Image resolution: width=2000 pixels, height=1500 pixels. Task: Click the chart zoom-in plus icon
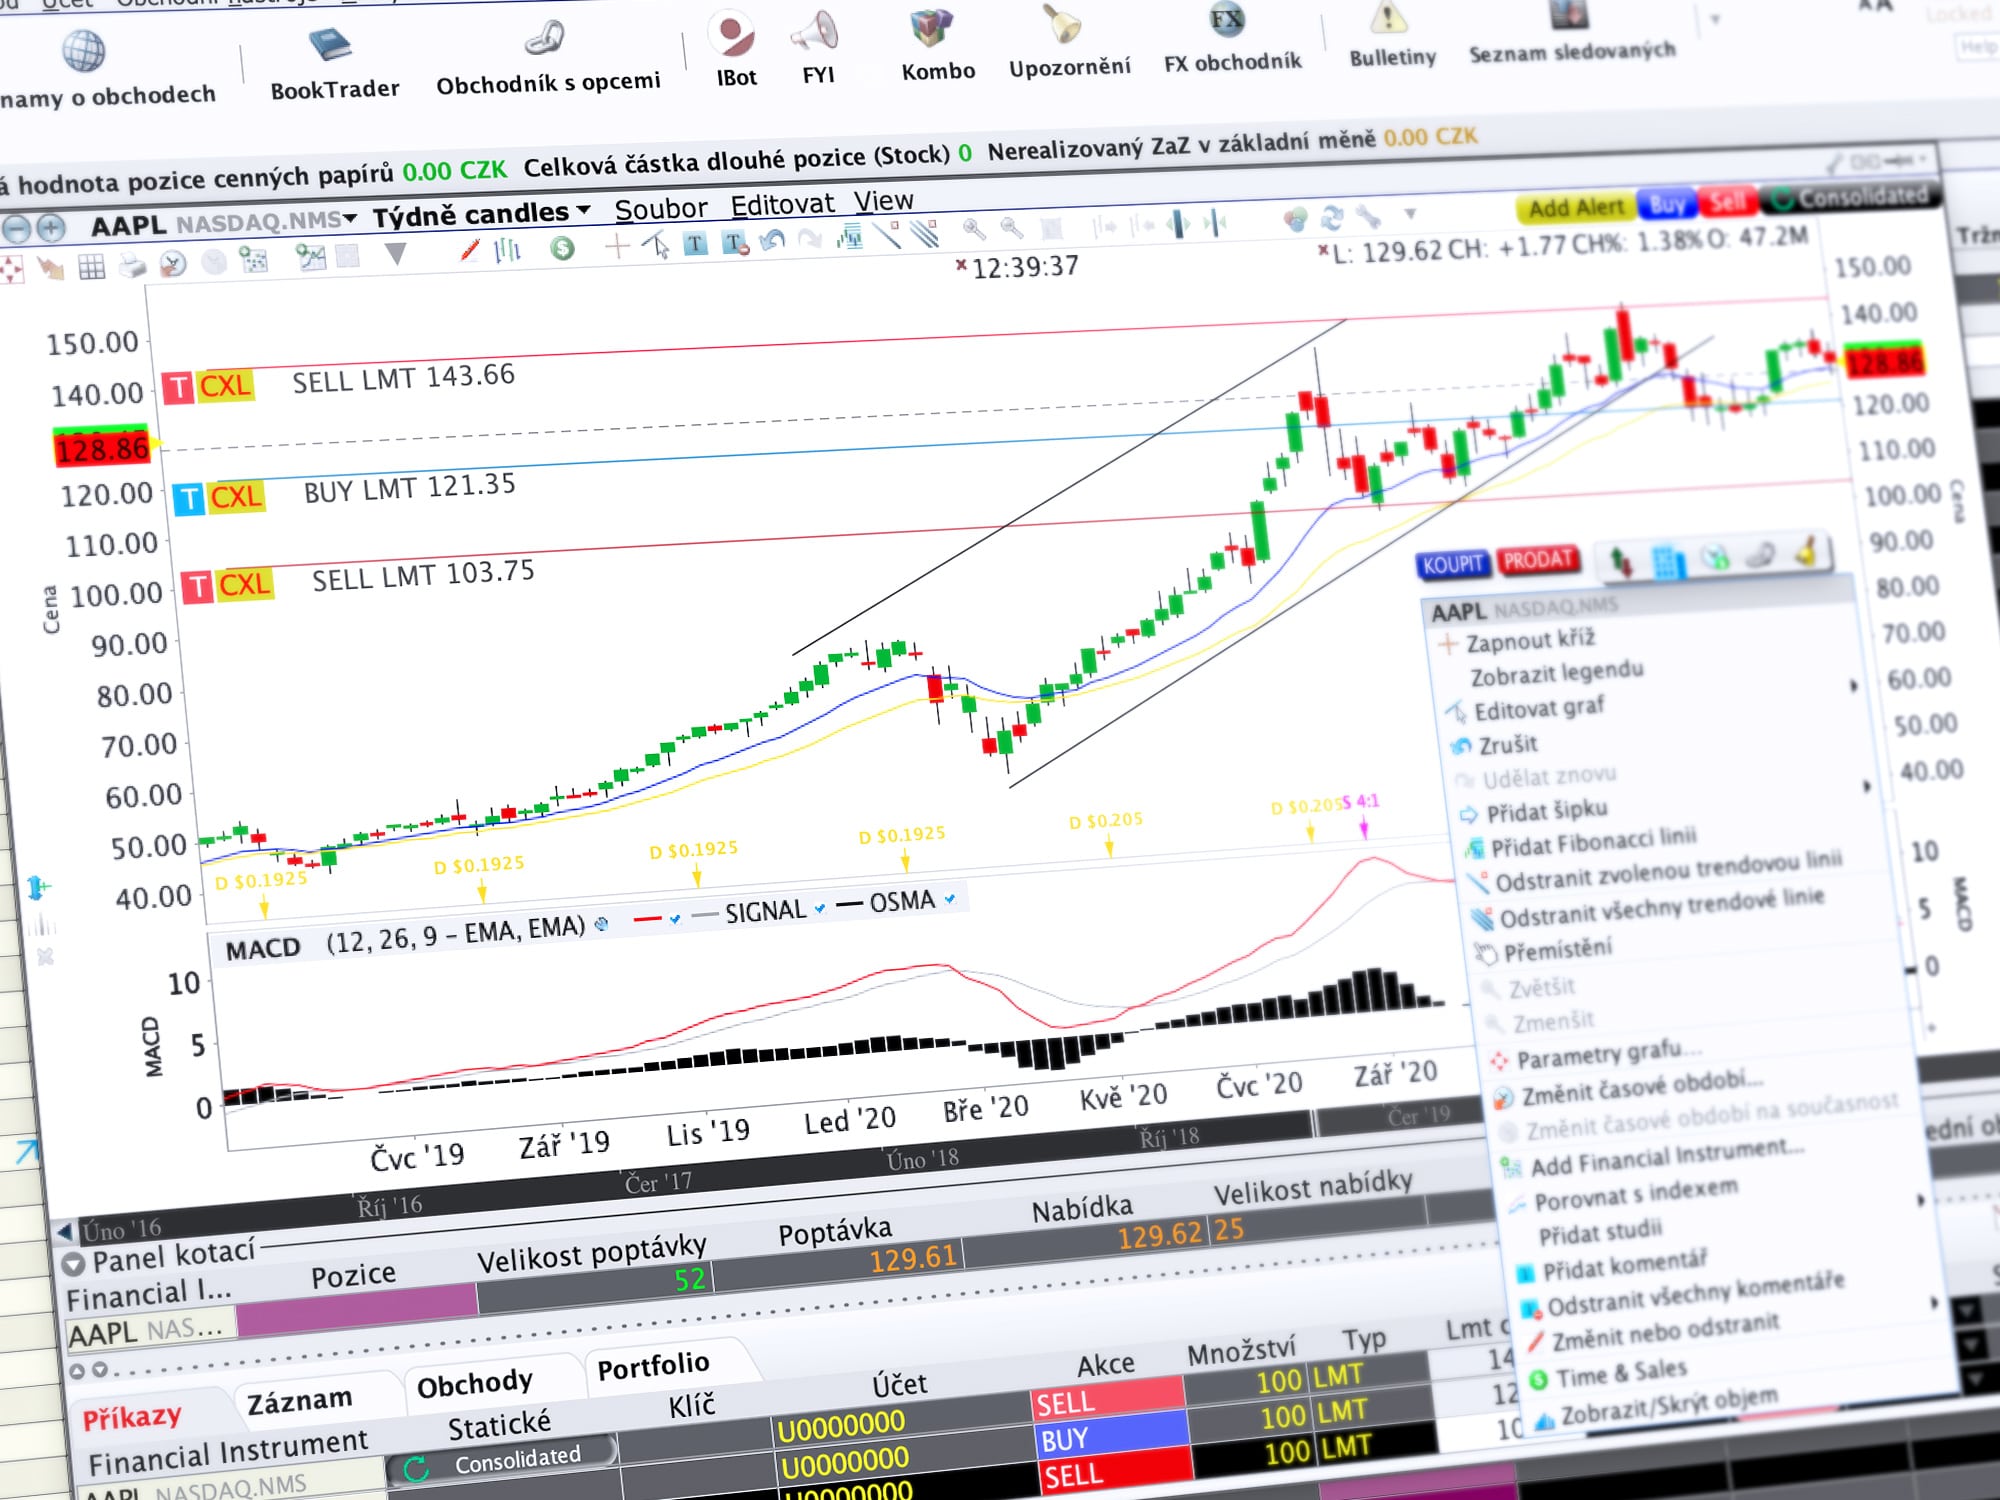click(50, 228)
